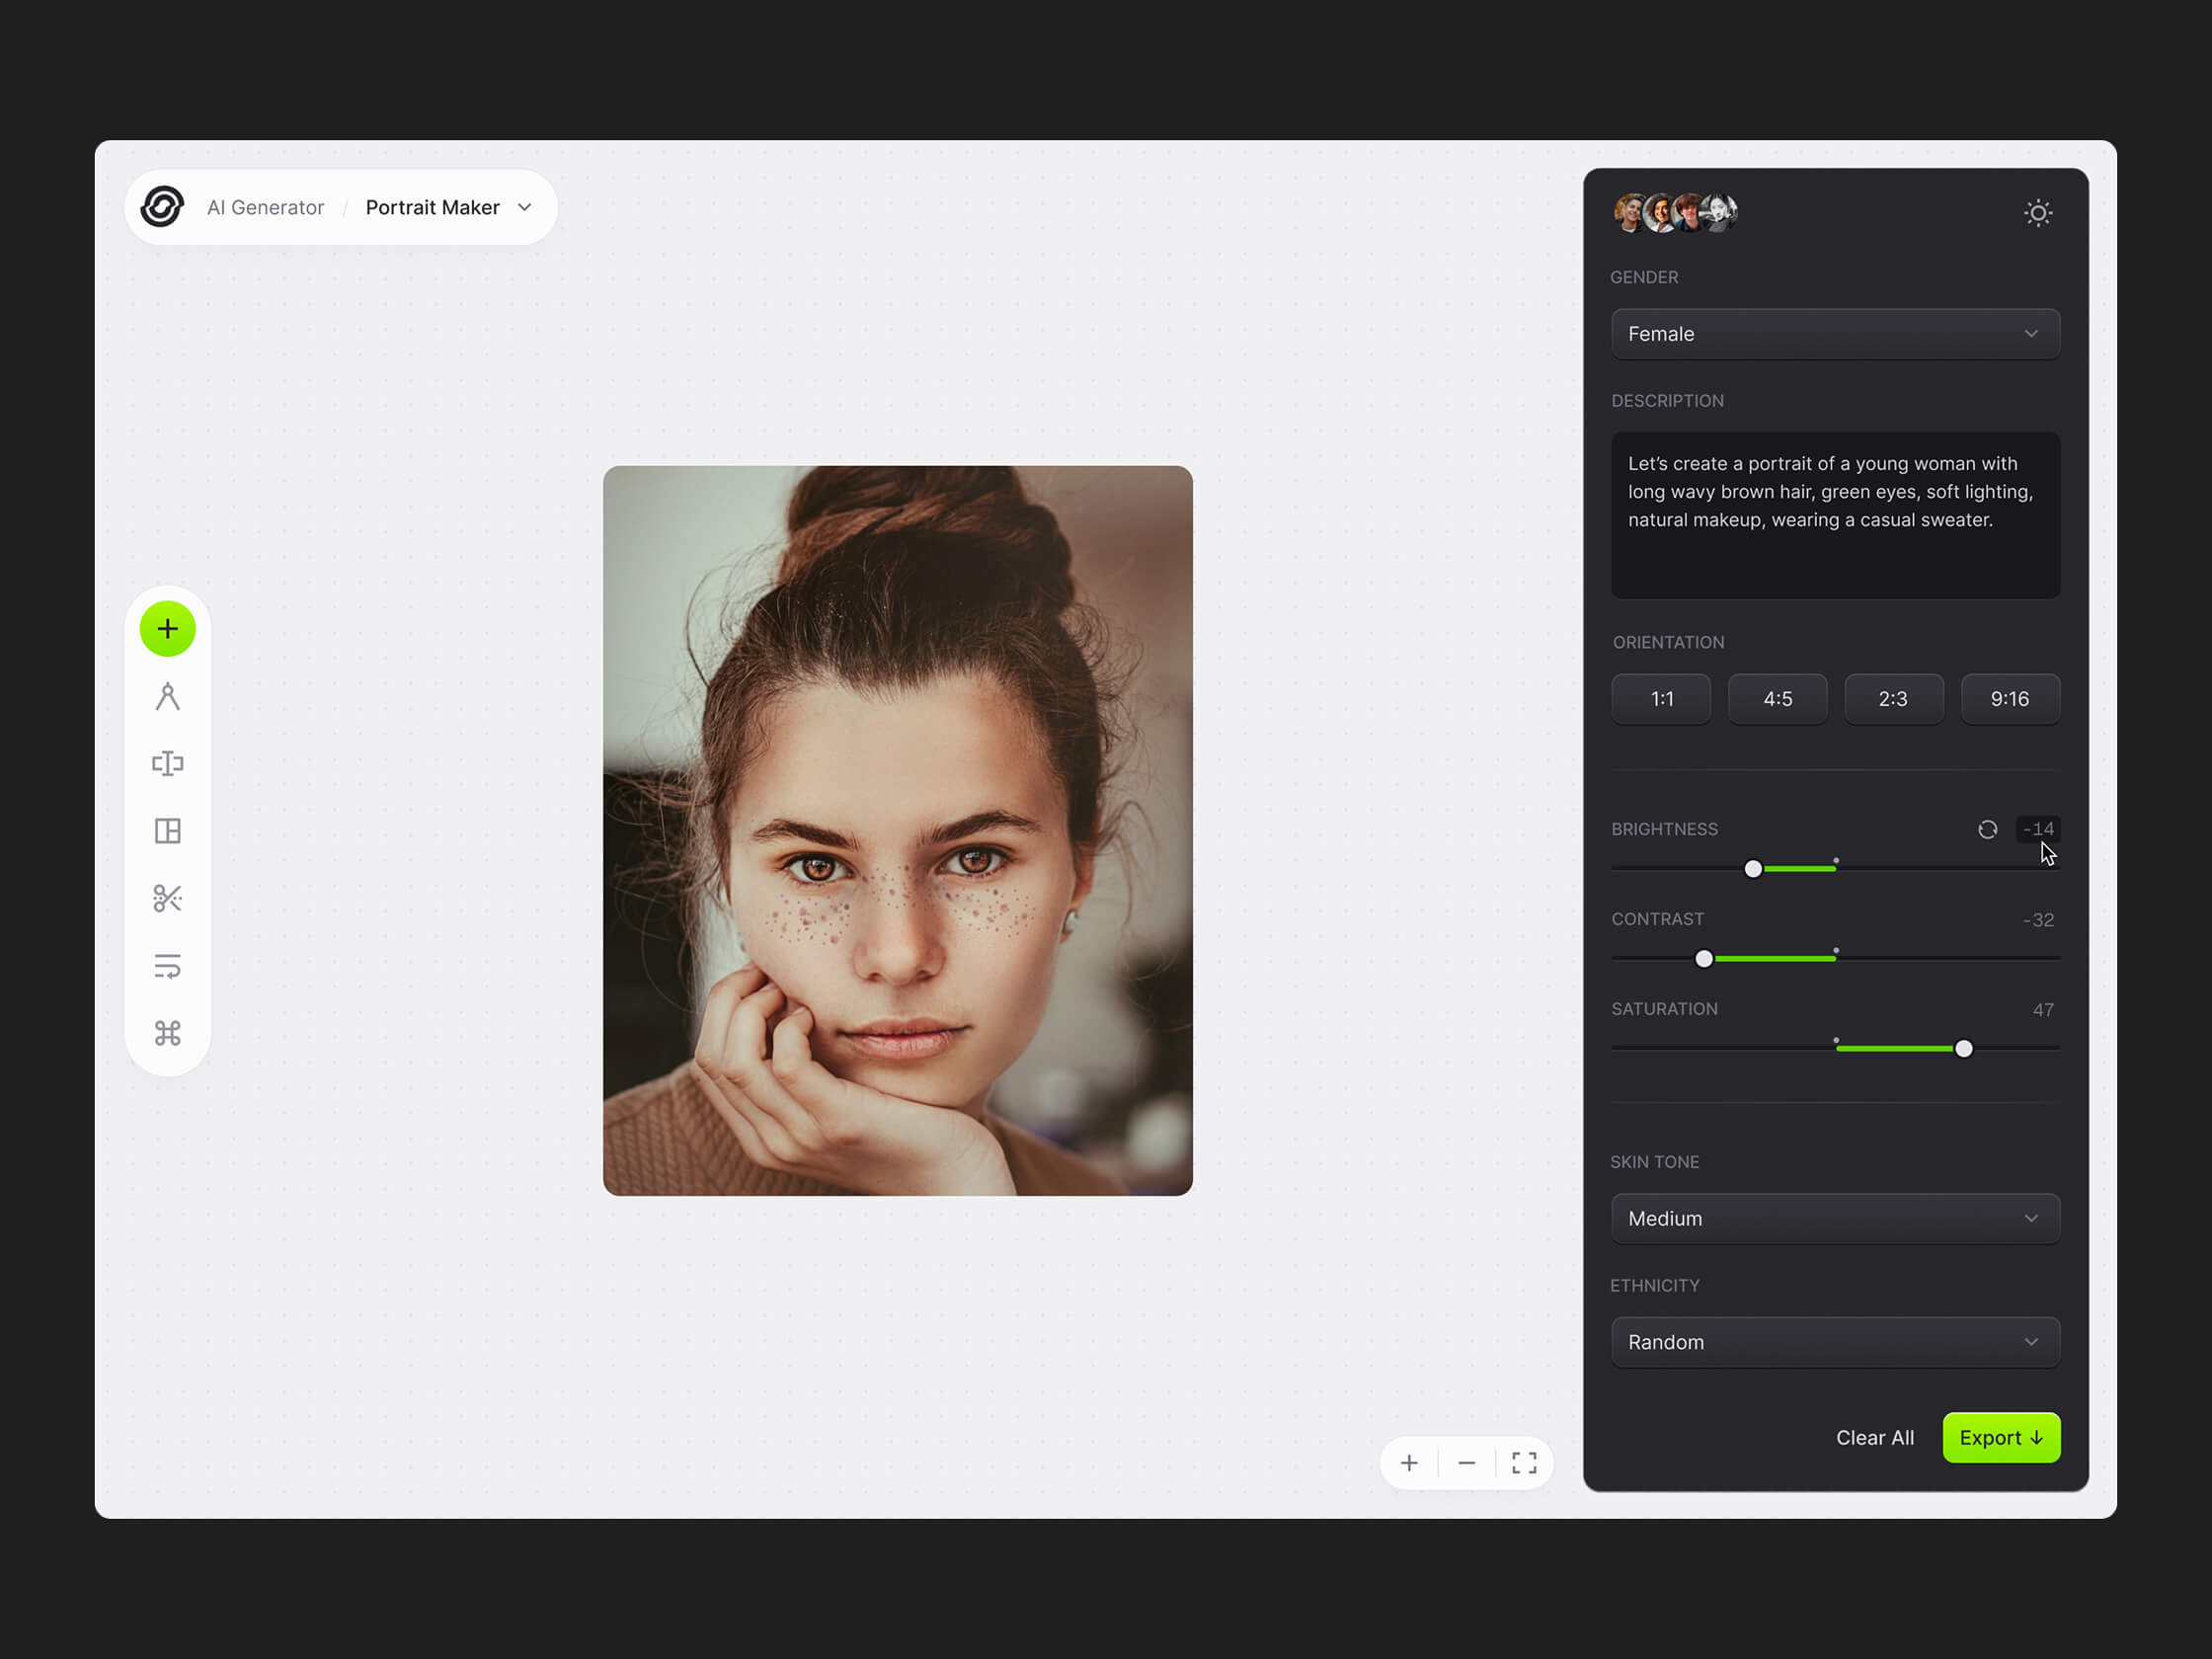Select the 1:1 orientation option
Screen dimensions: 2212x1659
point(1661,699)
